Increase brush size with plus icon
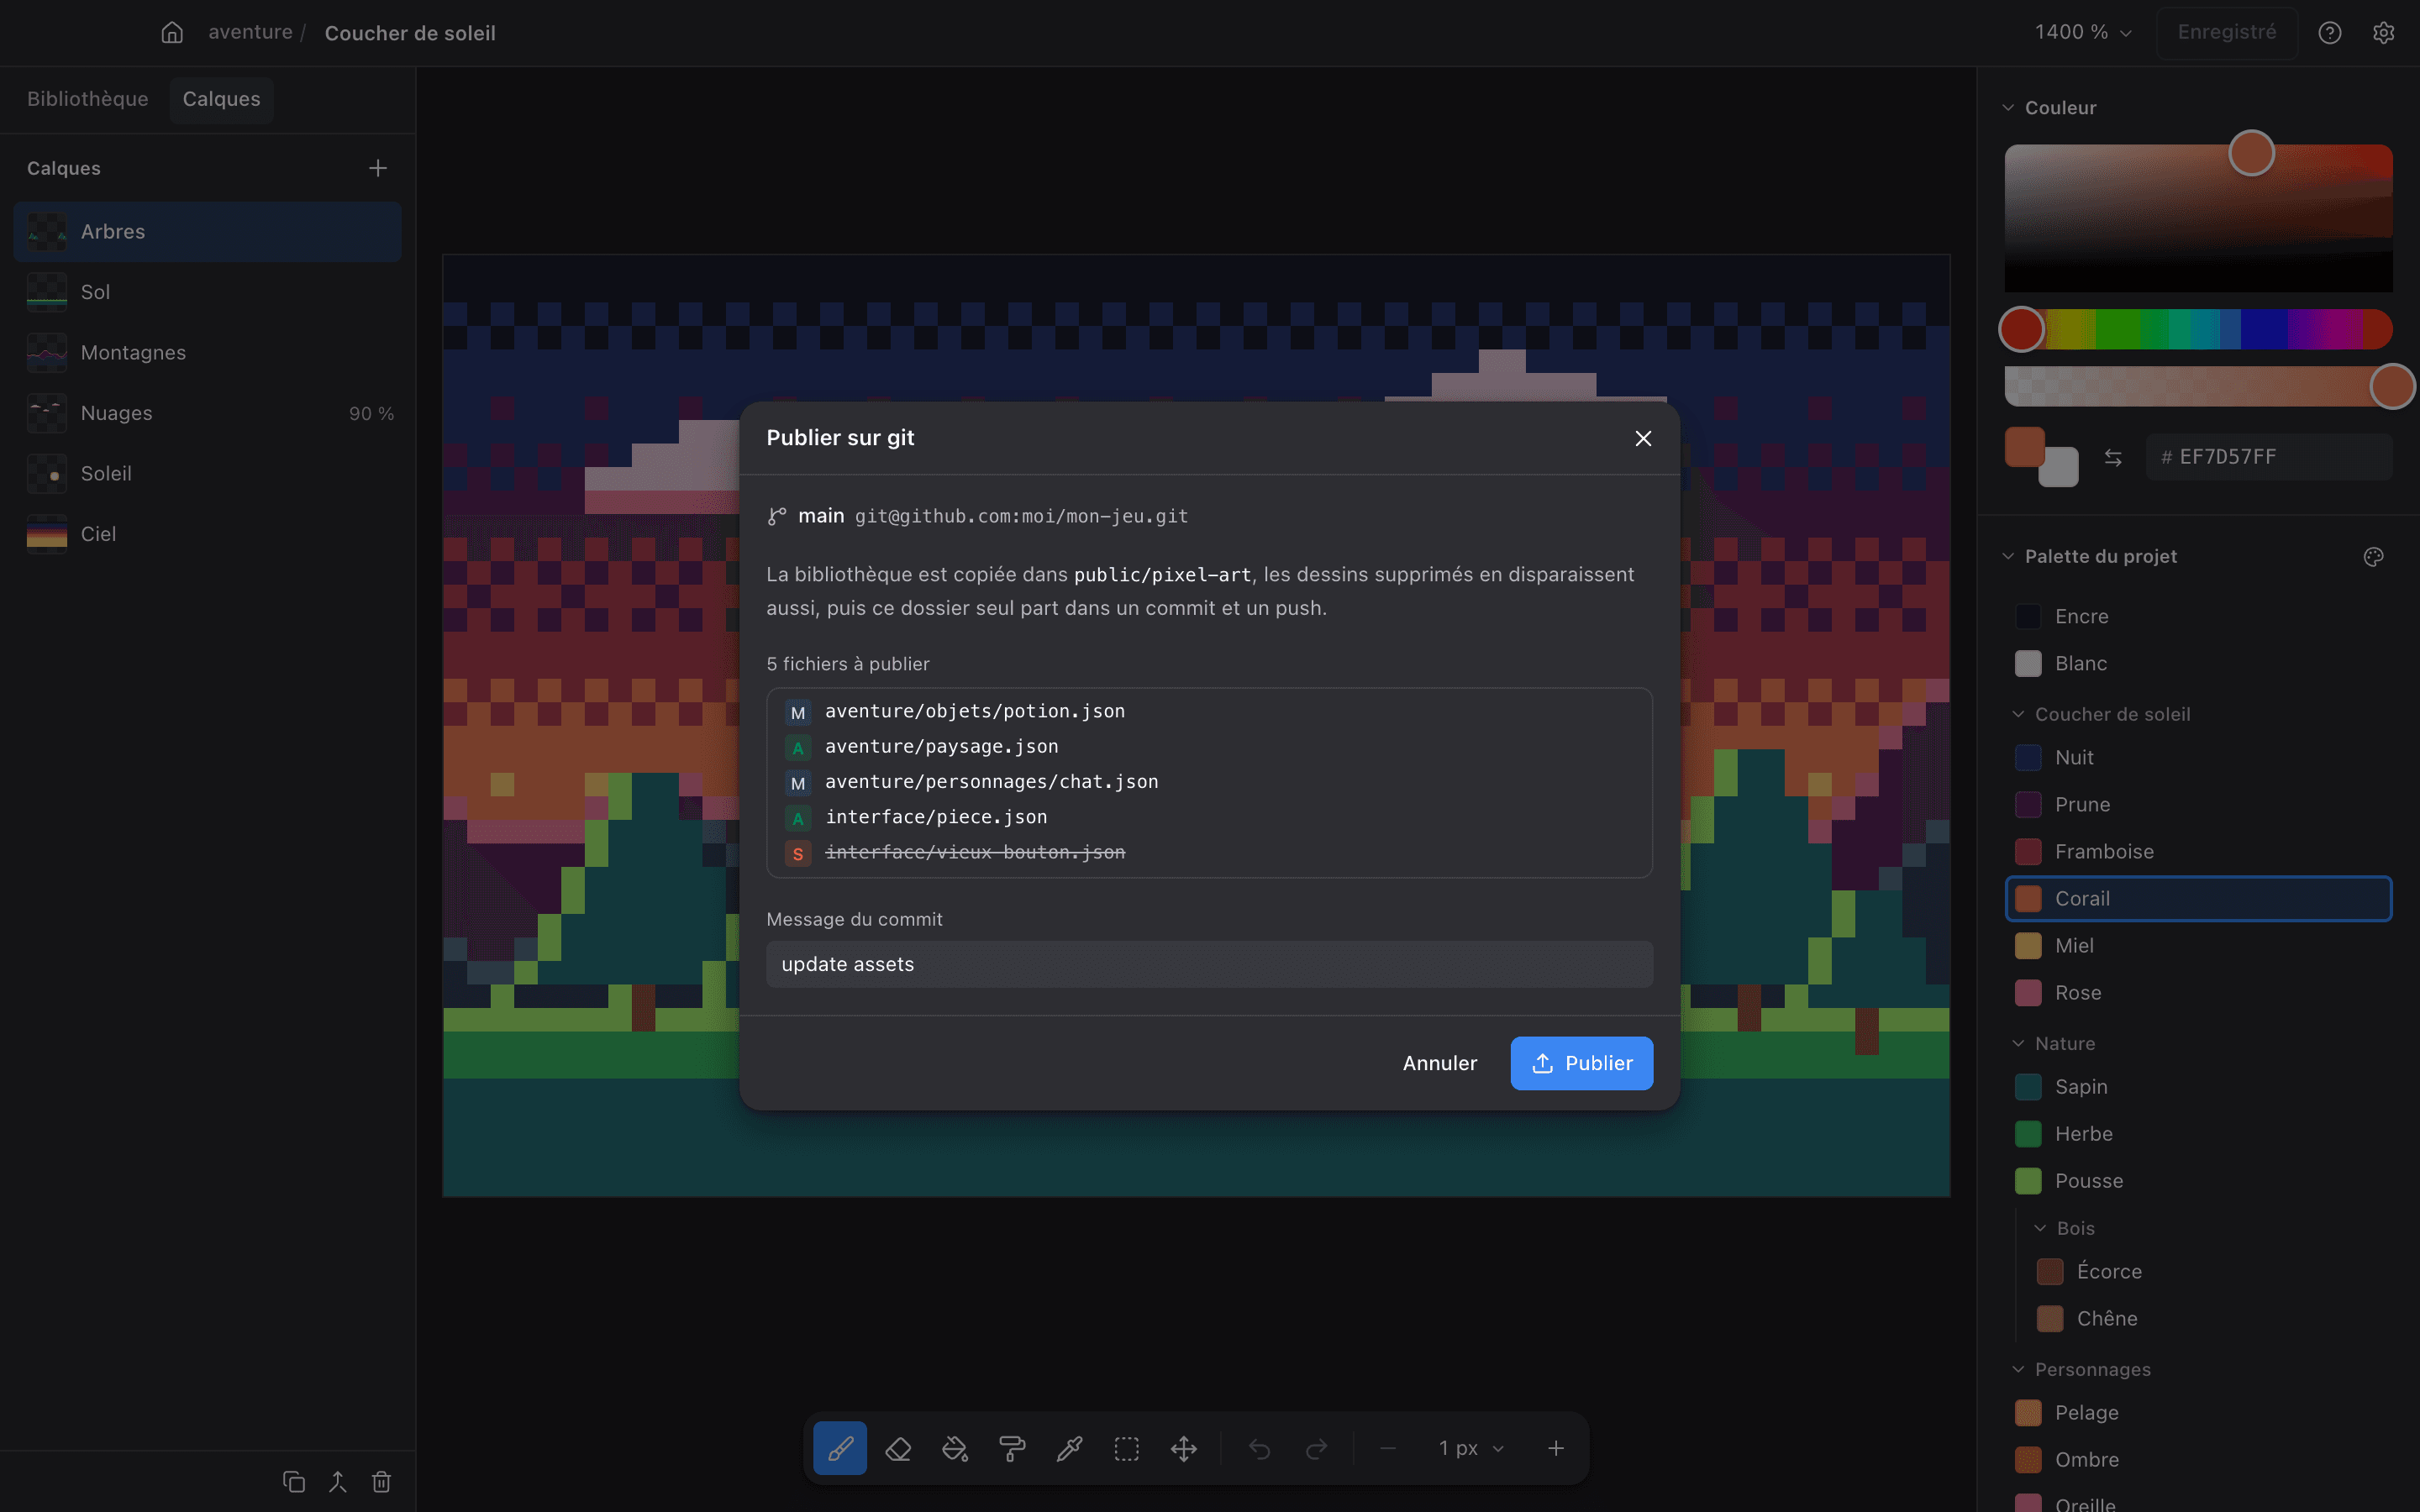The height and width of the screenshot is (1512, 2420). (x=1556, y=1448)
